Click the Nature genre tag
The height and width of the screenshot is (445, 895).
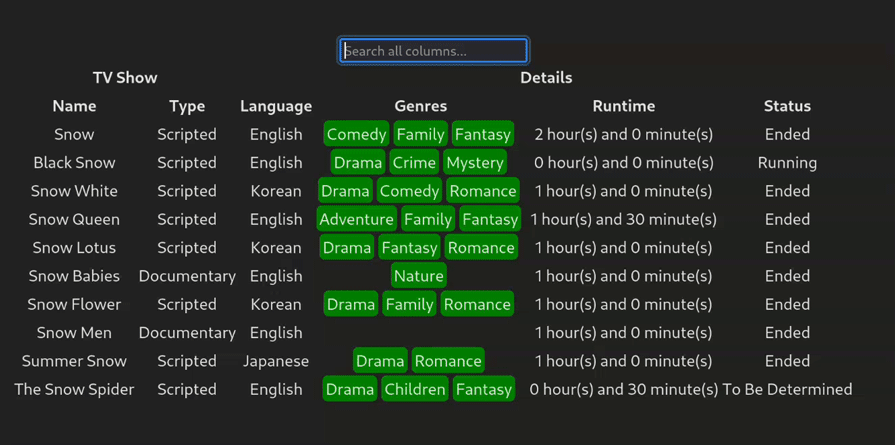pos(419,276)
